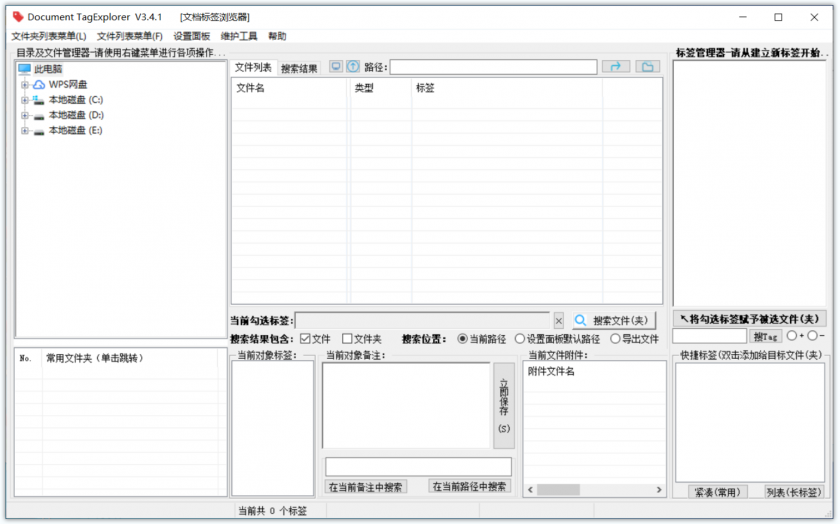Click the 文件名 column header

[x=291, y=88]
